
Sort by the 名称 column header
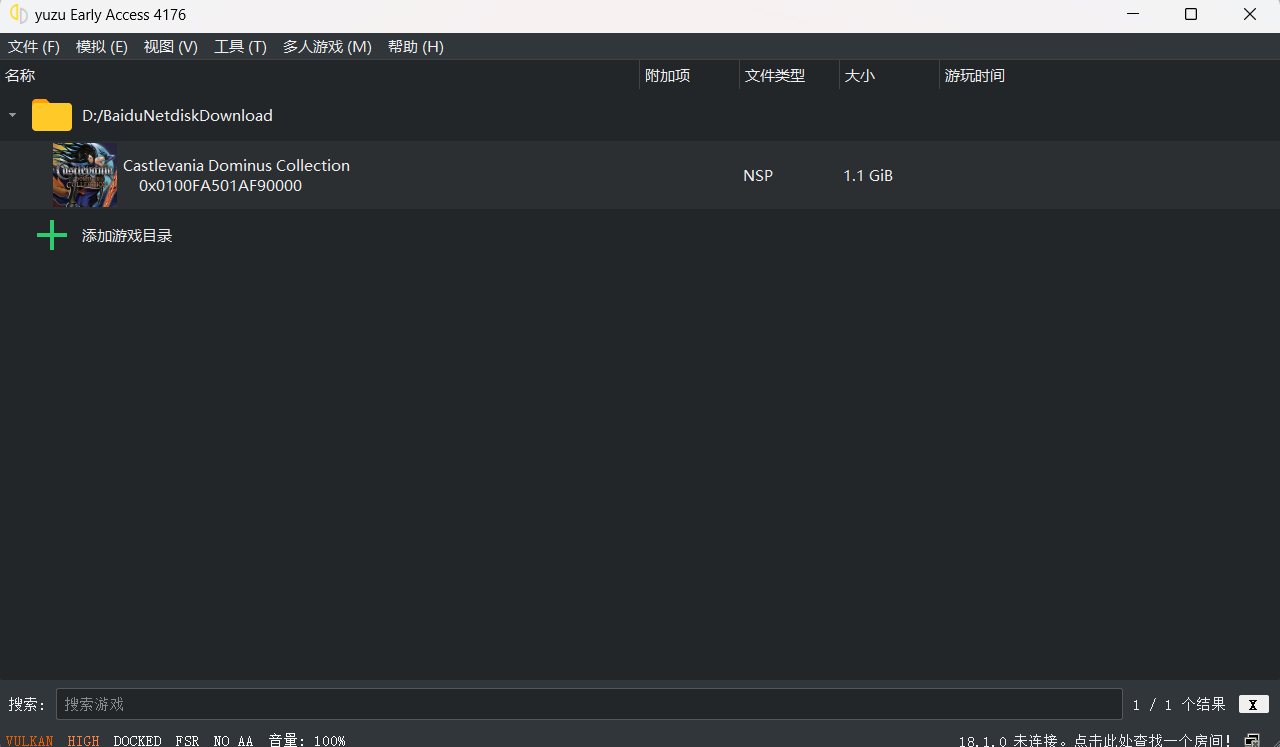pos(319,76)
